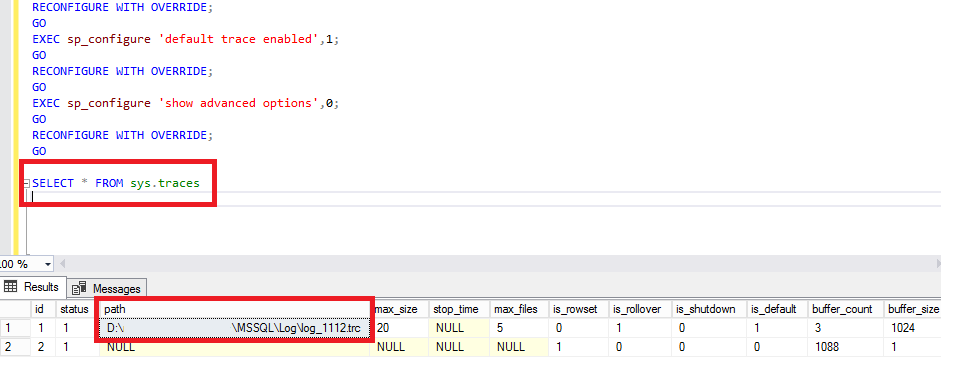Click the max_files column header

518,309
